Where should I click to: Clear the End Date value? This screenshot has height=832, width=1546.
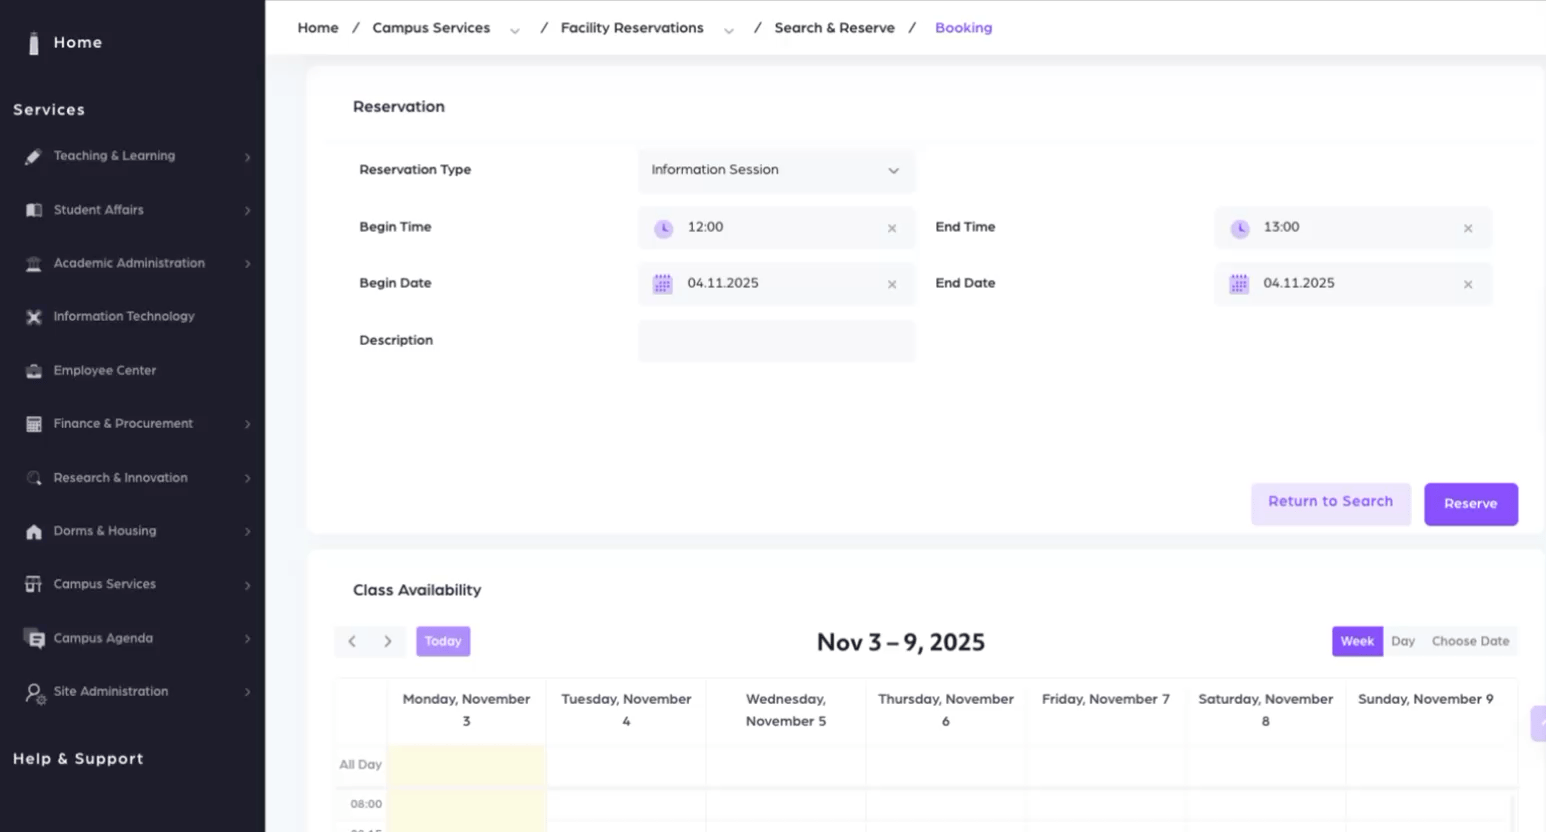[x=1467, y=284]
